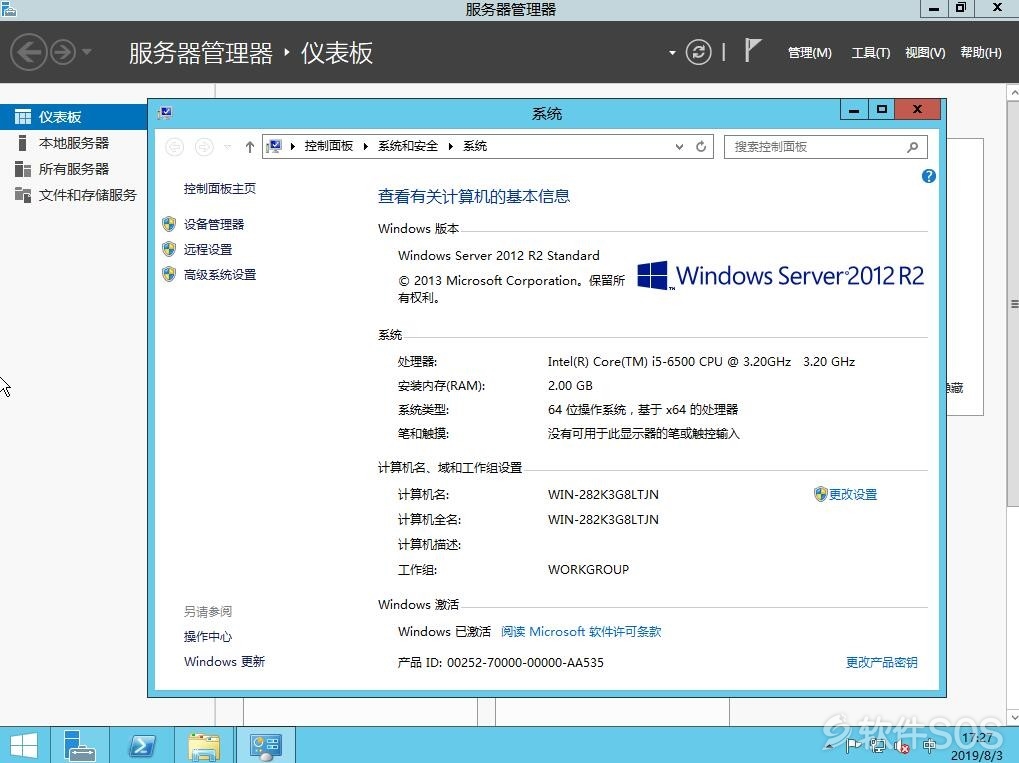Open the 帮助(H) menu
Screen dimensions: 1019x763
[981, 53]
